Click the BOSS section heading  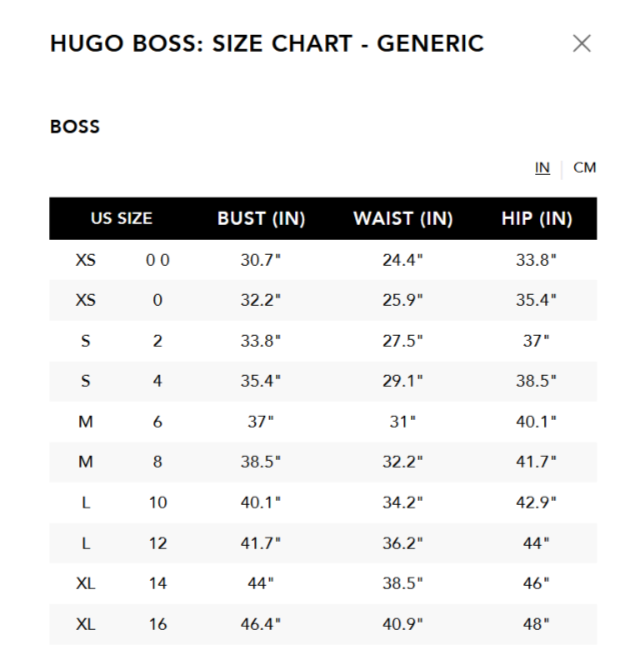[75, 128]
